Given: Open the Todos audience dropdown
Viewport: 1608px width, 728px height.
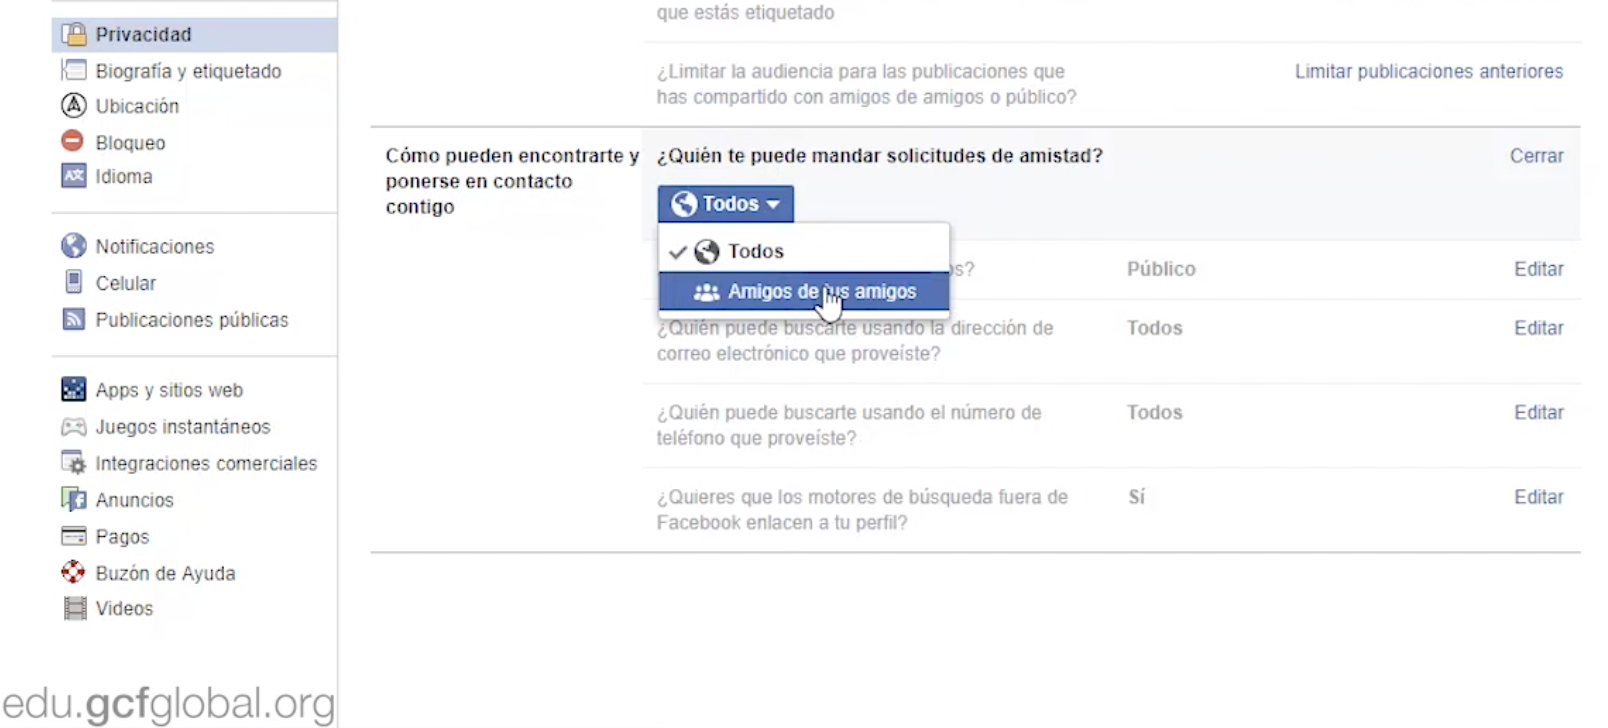Looking at the screenshot, I should click(x=726, y=204).
